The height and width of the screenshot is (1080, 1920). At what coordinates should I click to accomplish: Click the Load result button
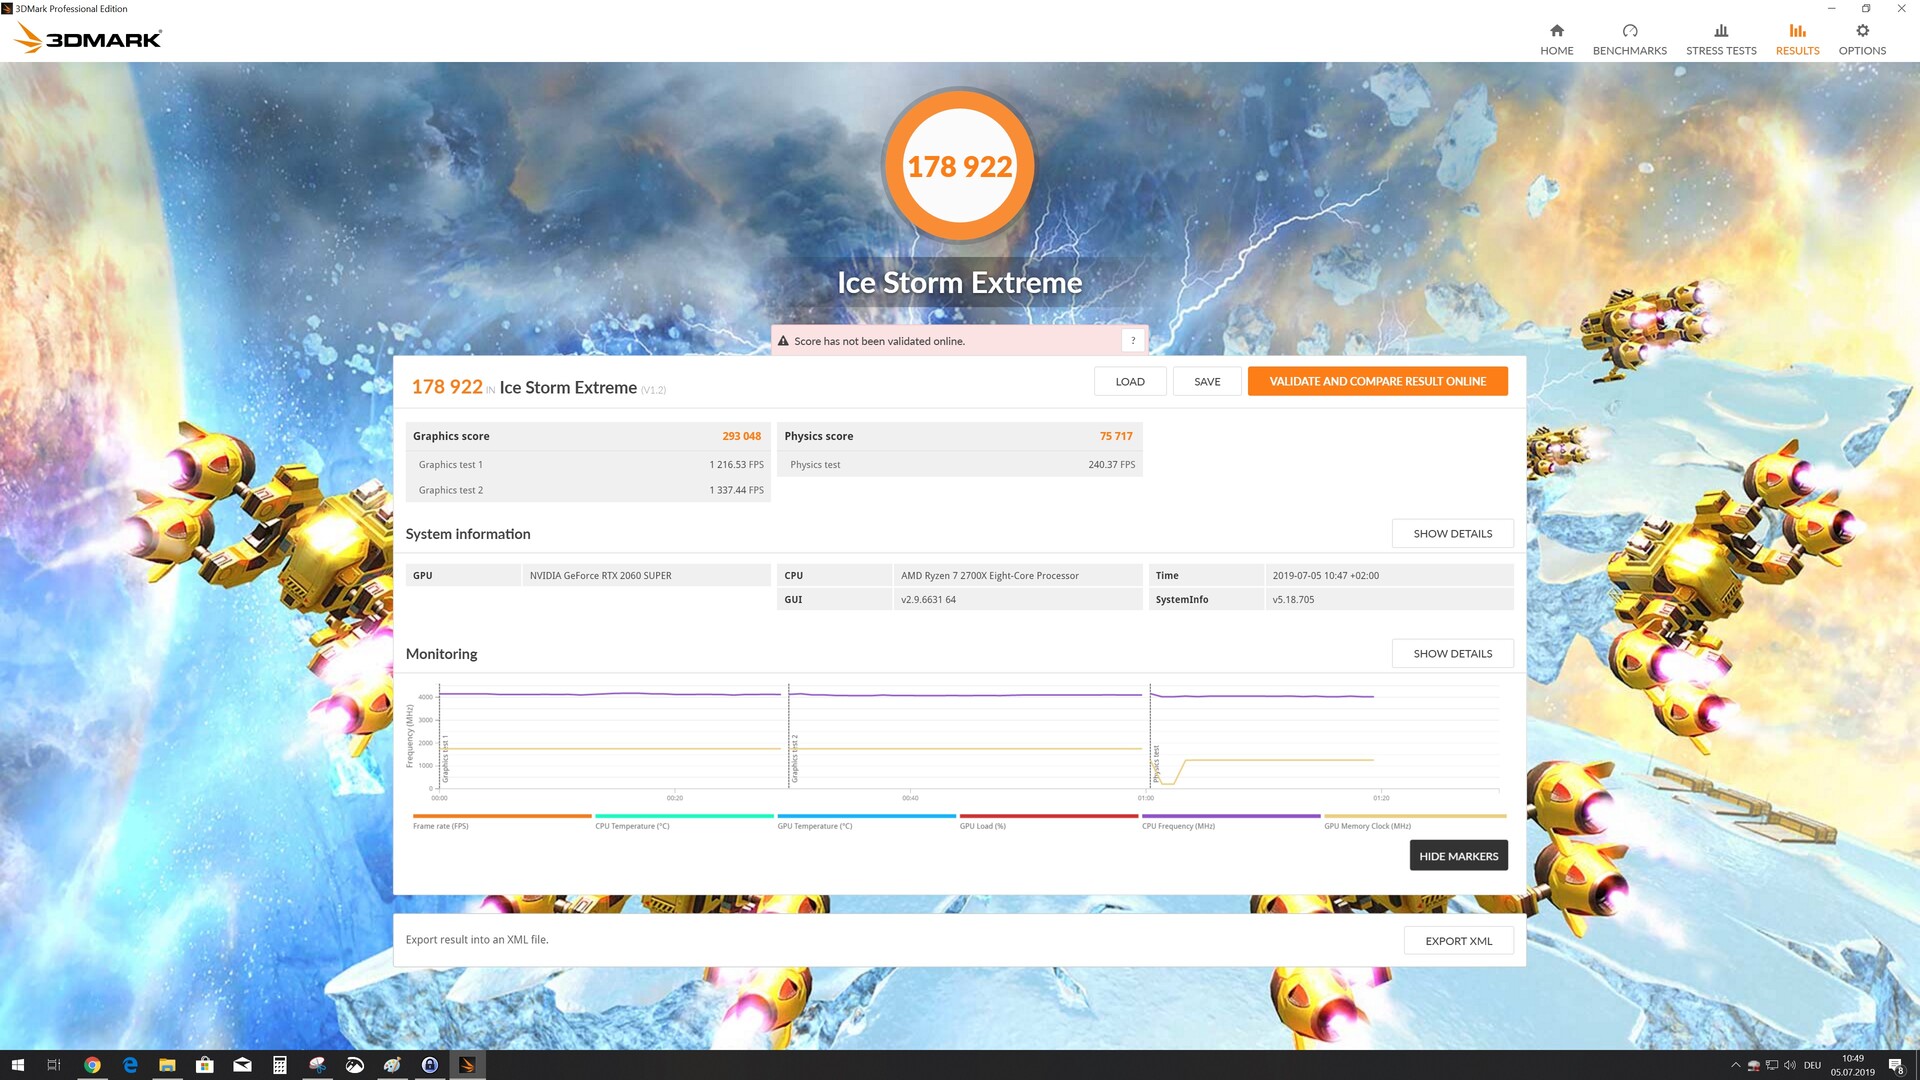[x=1129, y=381]
